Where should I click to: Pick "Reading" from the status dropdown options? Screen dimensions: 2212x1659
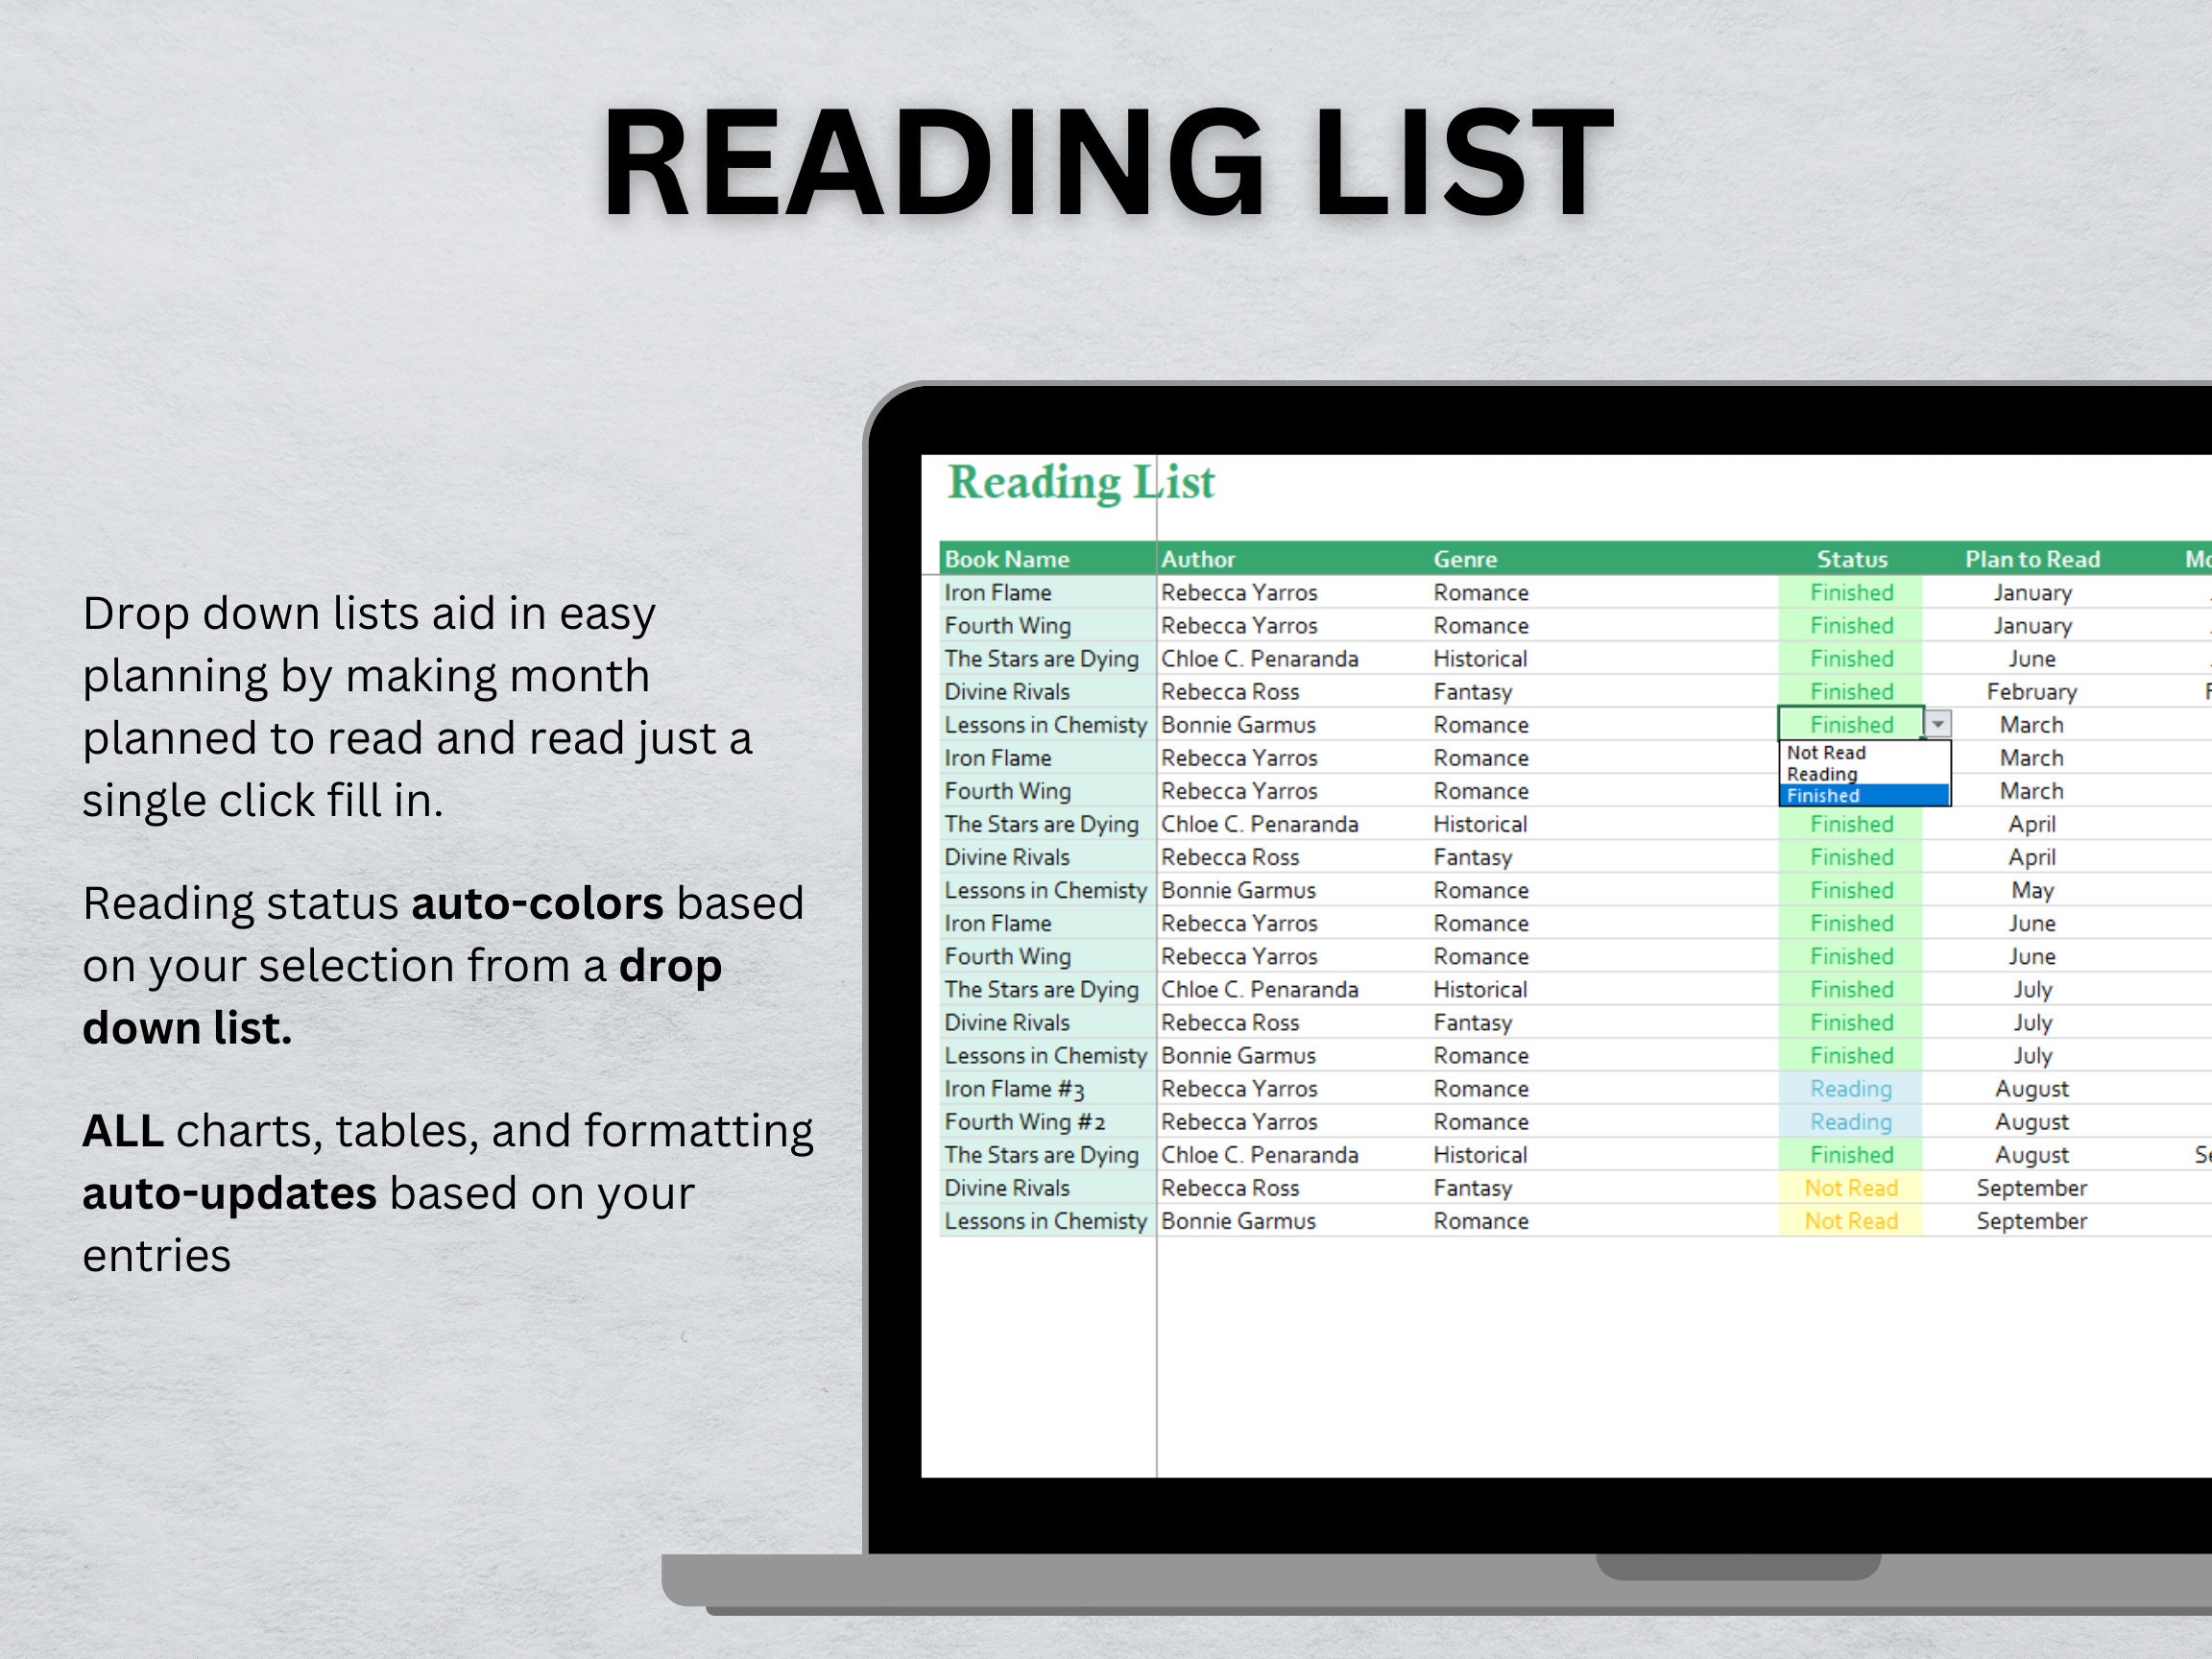[x=1824, y=773]
